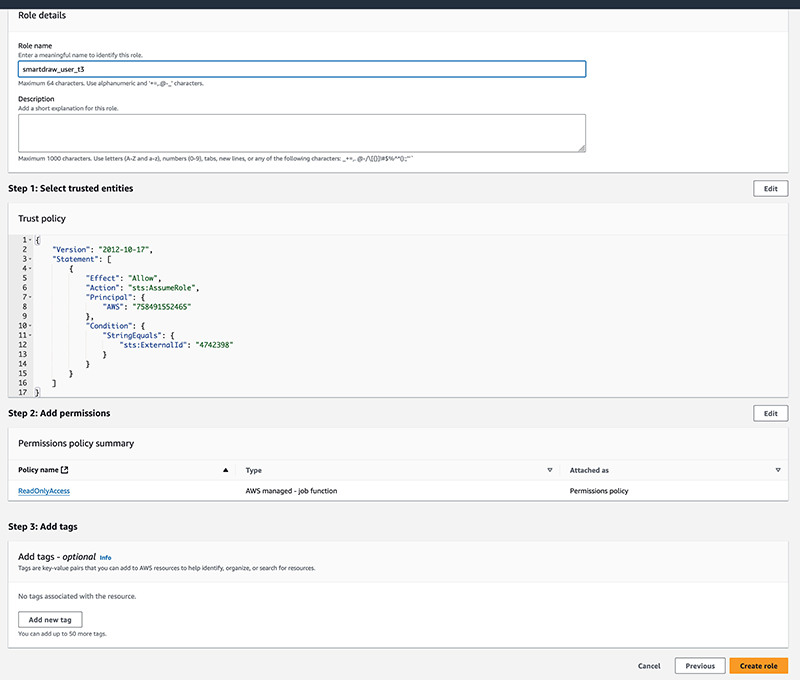This screenshot has width=800, height=680.
Task: Fold the Principal block on line 7
Action: [x=31, y=297]
